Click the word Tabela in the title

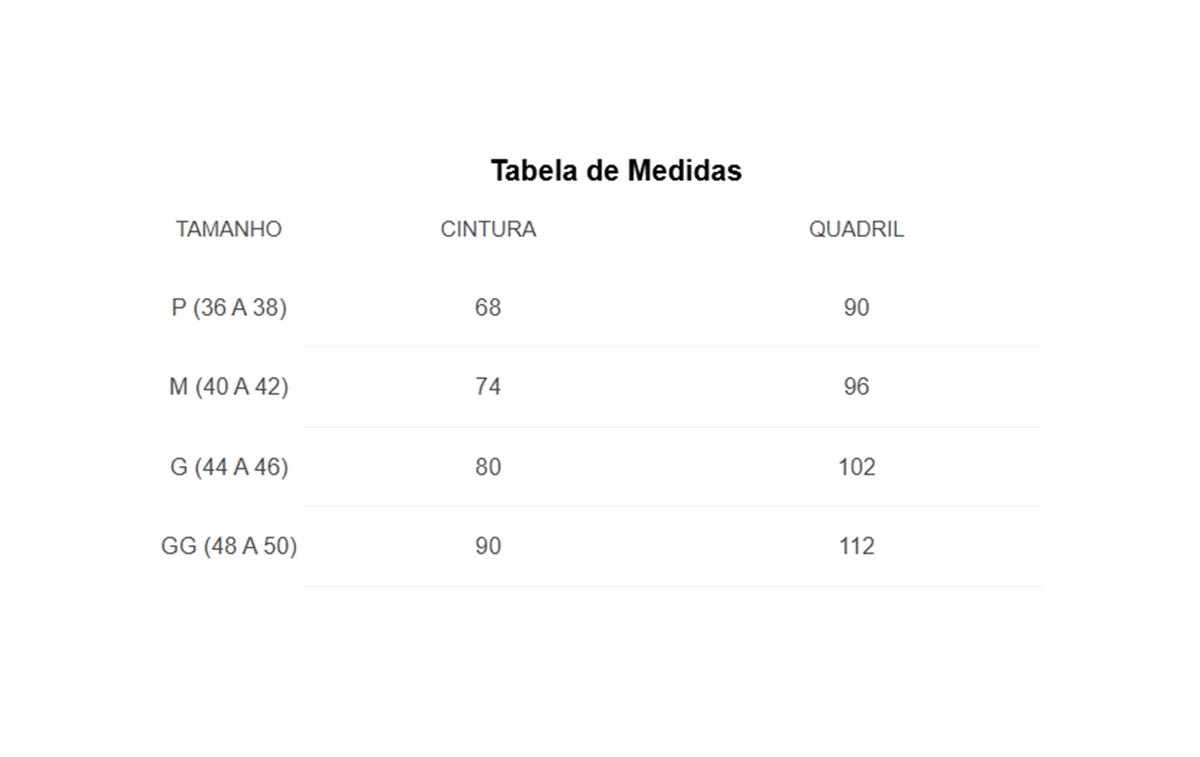click(535, 170)
